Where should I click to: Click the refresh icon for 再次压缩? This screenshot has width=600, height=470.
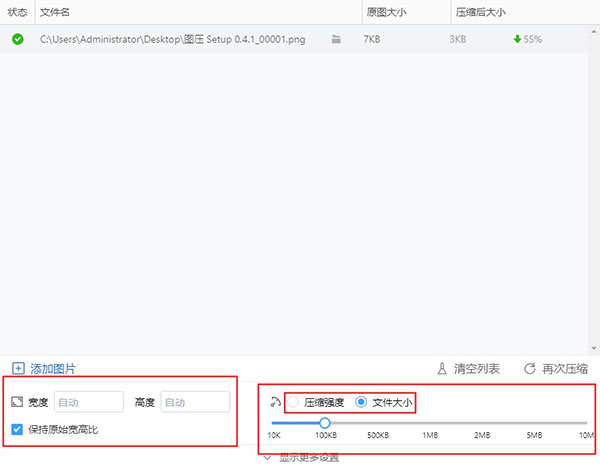[529, 369]
